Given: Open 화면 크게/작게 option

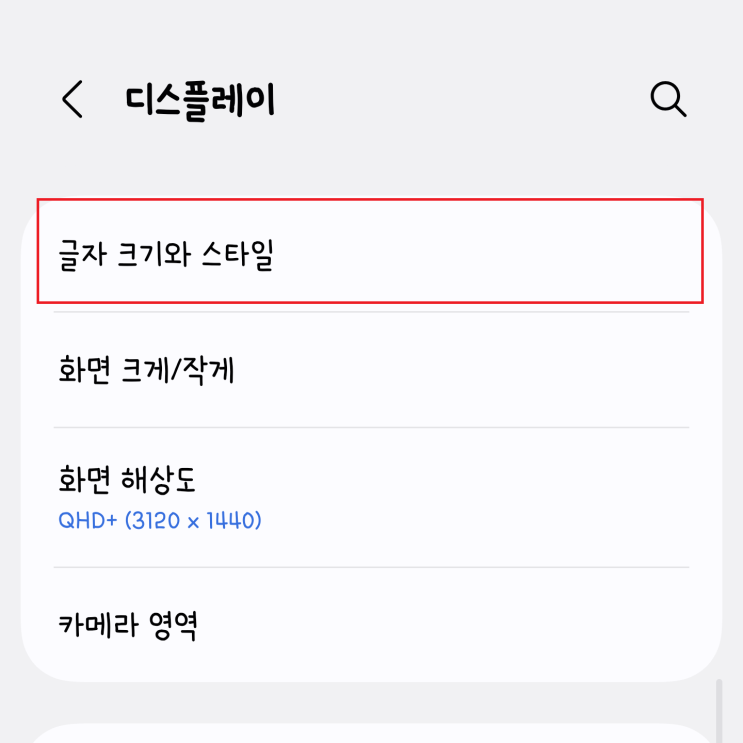Looking at the screenshot, I should pyautogui.click(x=371, y=370).
